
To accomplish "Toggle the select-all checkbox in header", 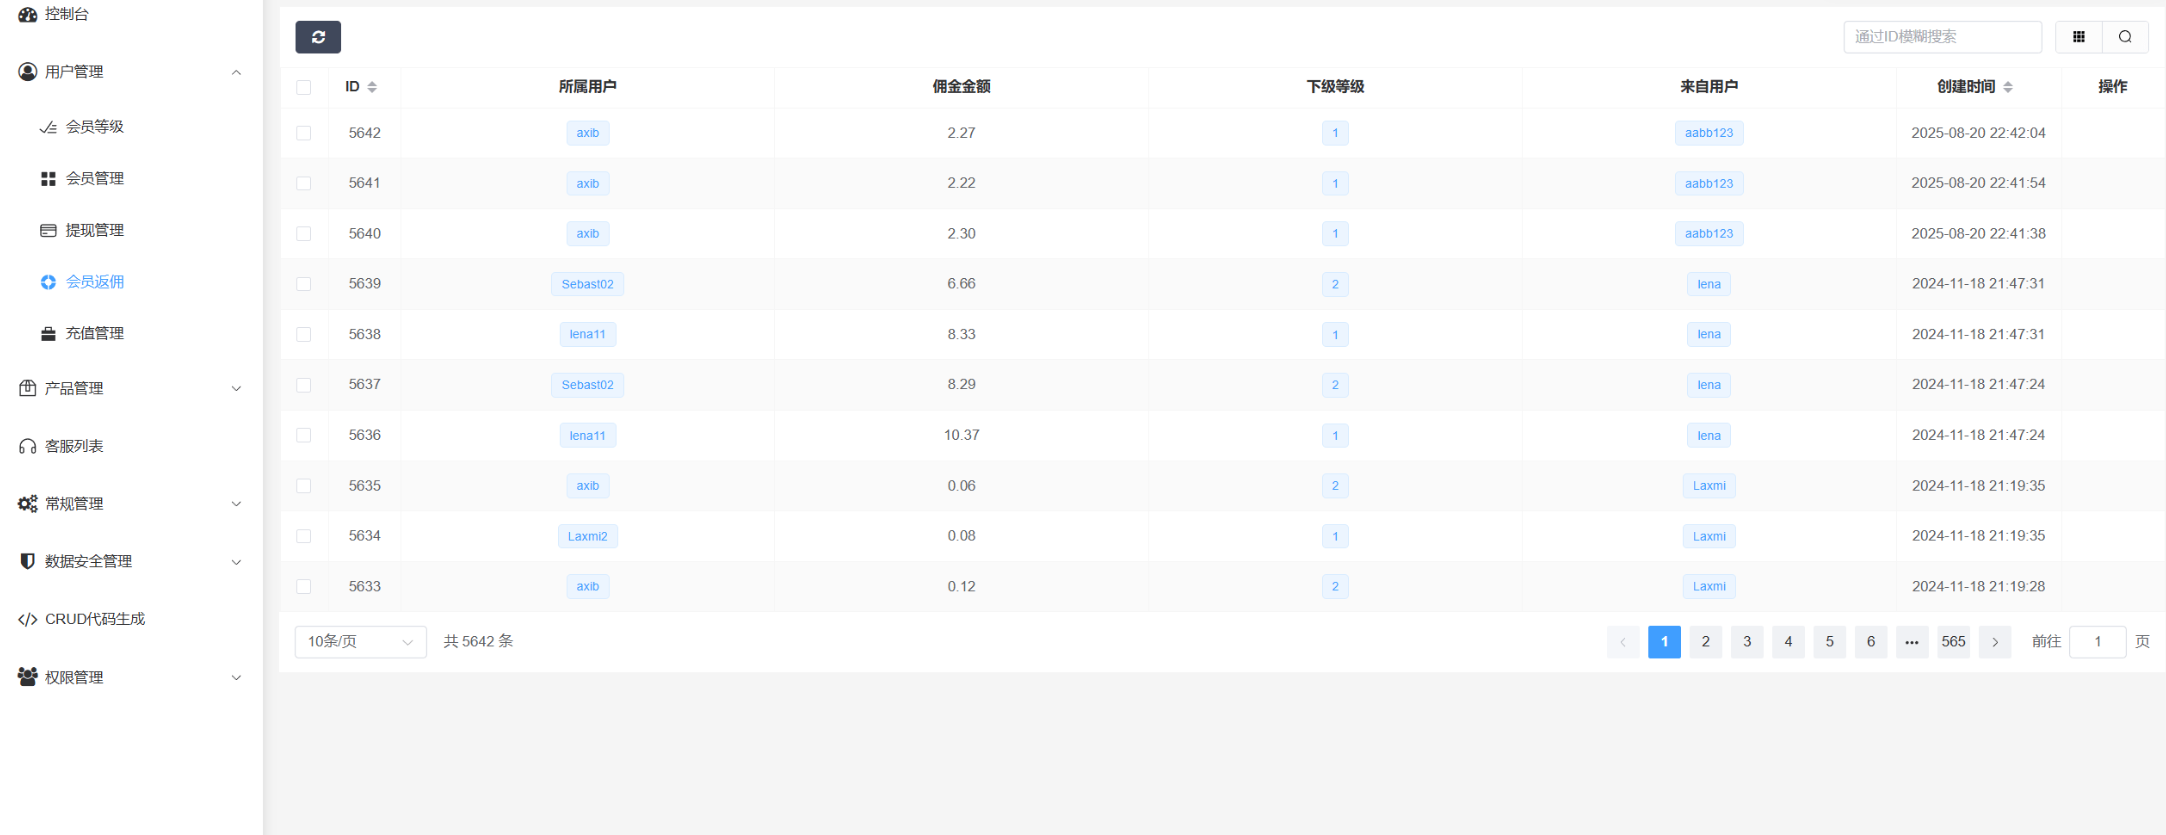I will 304,87.
